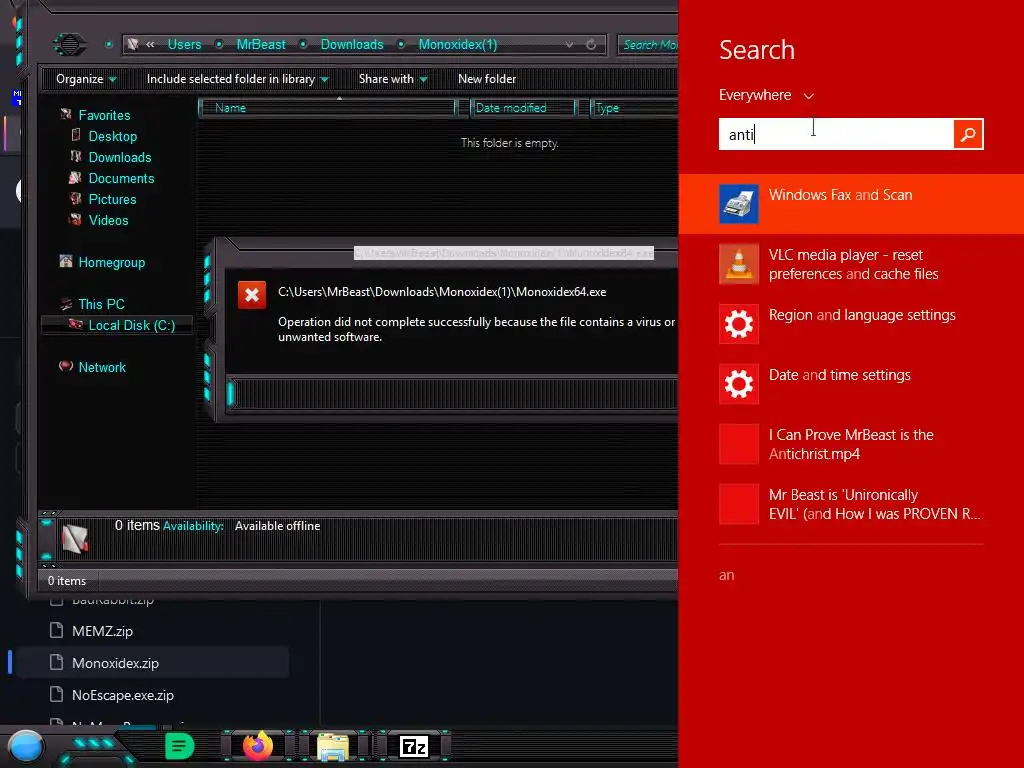
Task: Click the file icon next to Monoxidex.zip
Action: point(57,662)
